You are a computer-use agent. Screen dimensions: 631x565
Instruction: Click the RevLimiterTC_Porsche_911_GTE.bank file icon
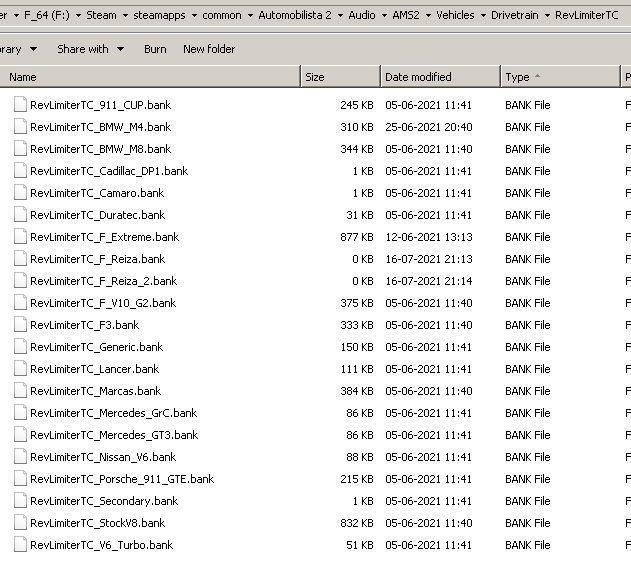click(x=20, y=479)
